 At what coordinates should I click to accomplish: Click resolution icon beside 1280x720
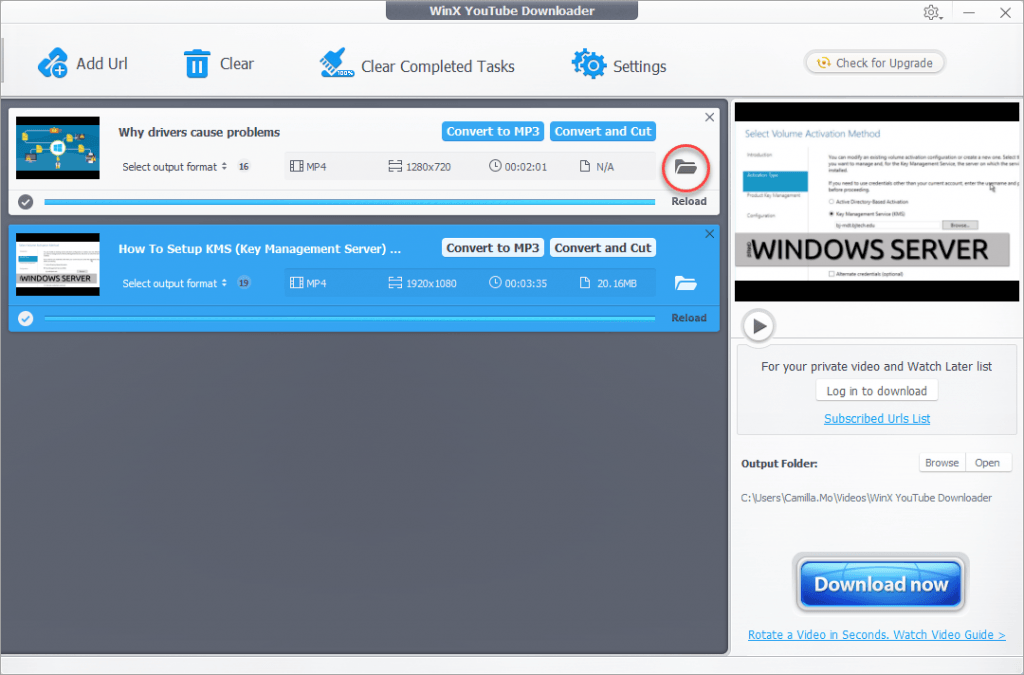click(395, 166)
